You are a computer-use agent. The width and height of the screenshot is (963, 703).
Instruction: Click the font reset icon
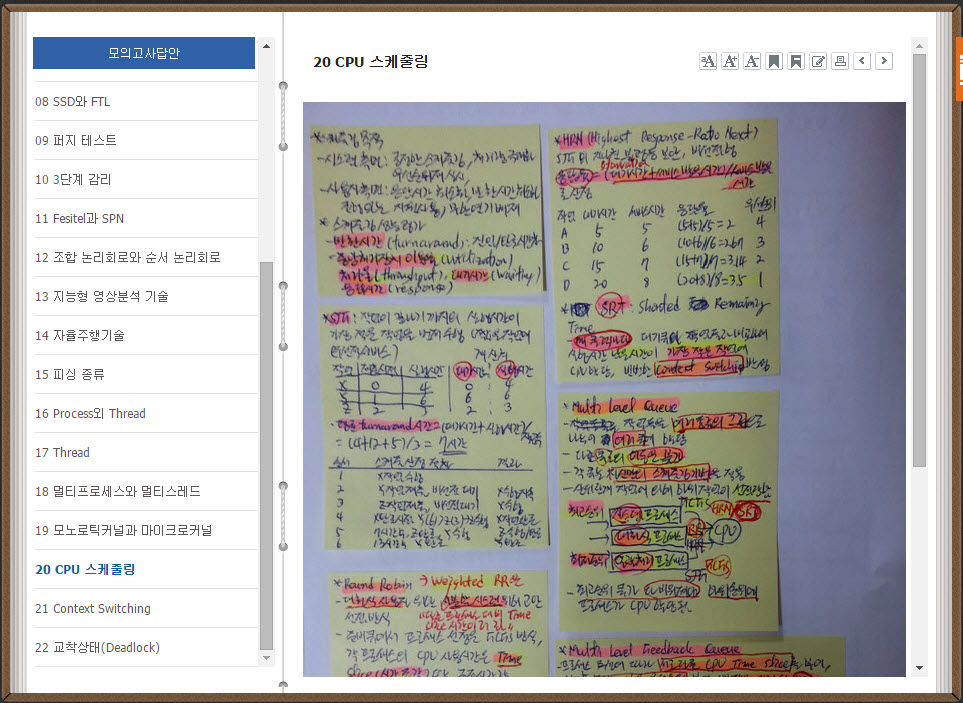click(707, 61)
